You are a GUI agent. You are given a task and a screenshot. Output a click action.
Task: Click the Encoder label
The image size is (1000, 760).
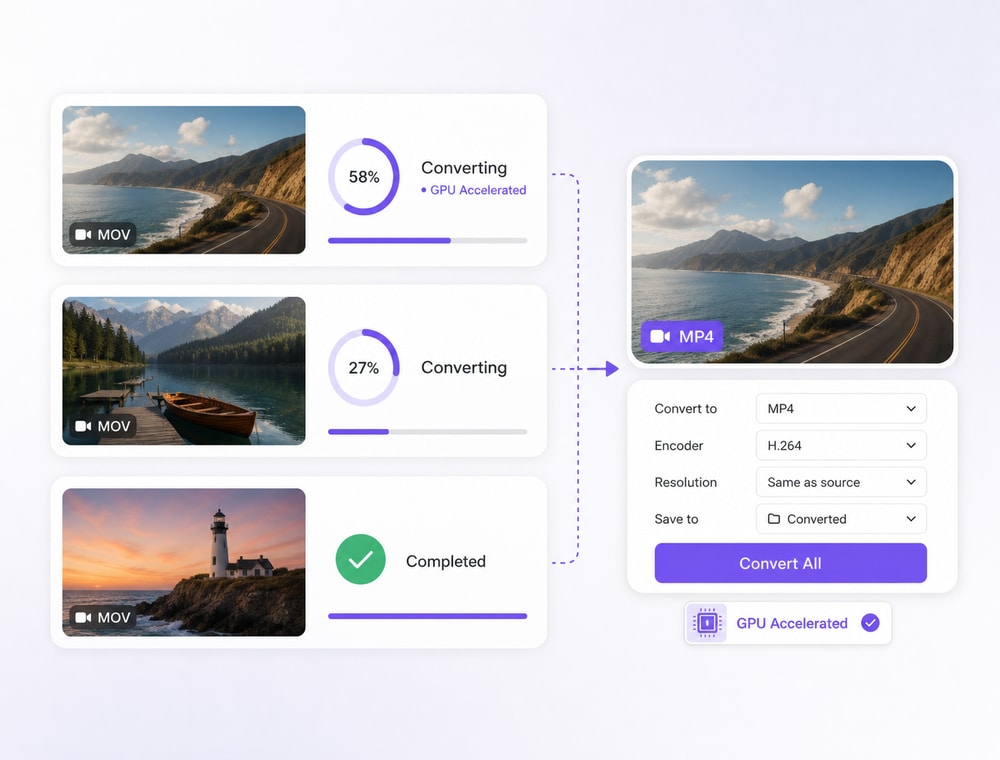[x=679, y=446]
